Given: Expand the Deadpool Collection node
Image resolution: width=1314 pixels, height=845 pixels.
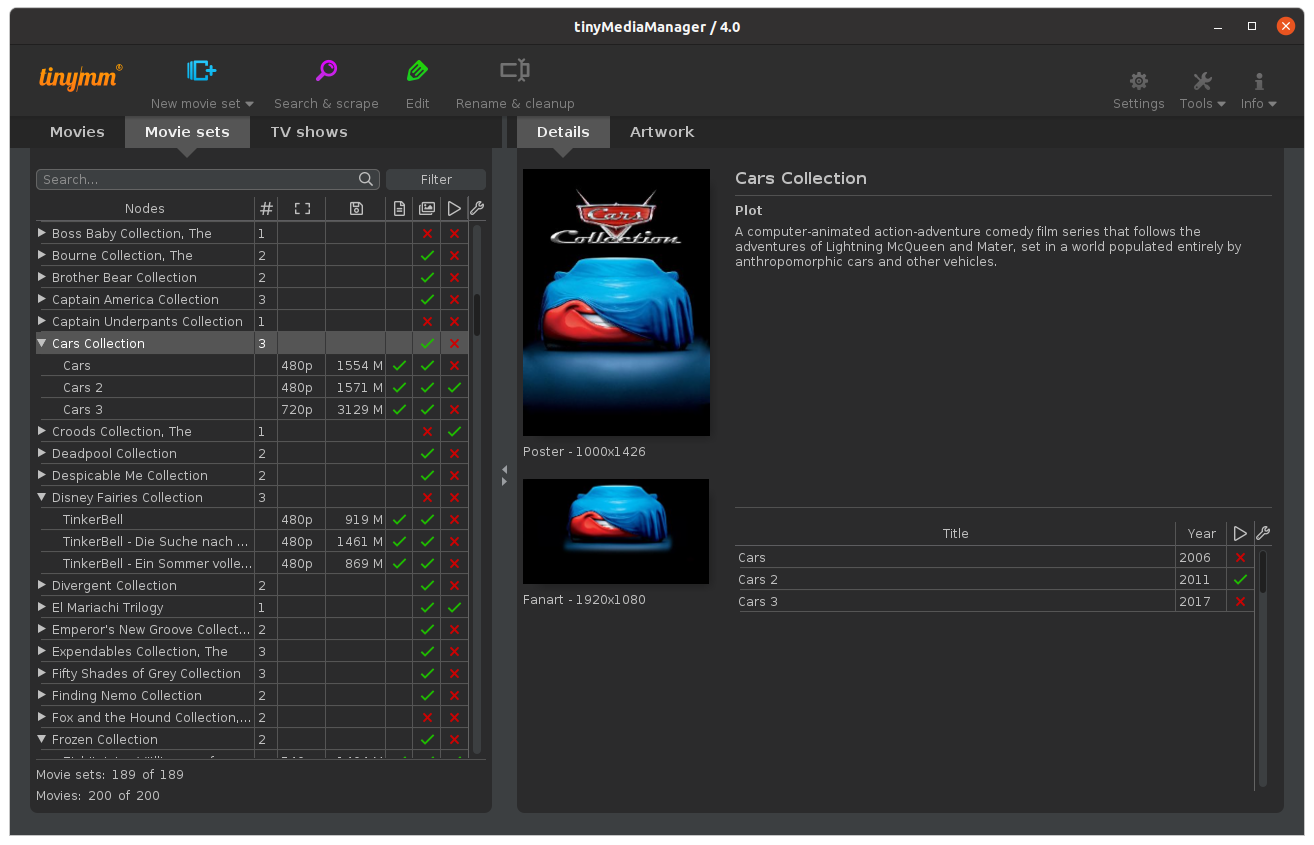Looking at the screenshot, I should click(42, 453).
